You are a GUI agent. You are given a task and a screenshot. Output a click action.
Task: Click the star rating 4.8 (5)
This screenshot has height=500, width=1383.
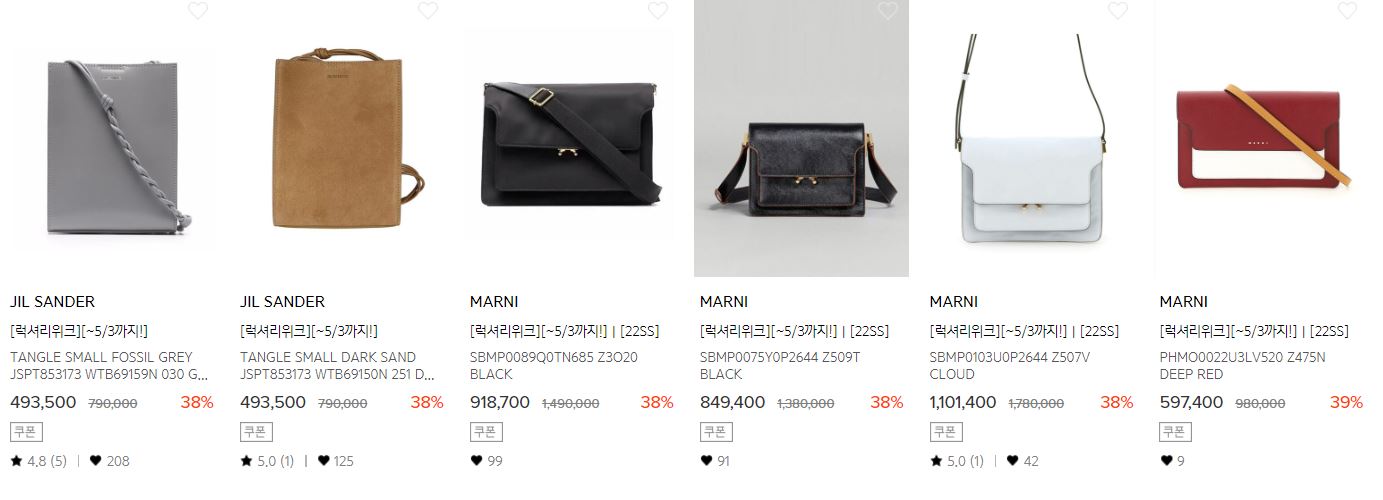(x=39, y=461)
